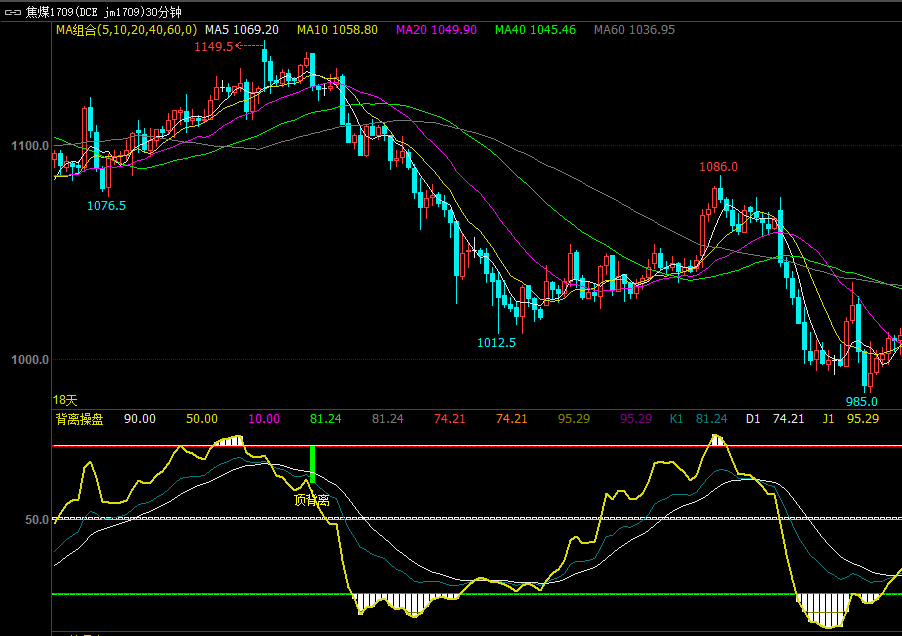
Task: Click the 1100.0 price axis label
Action: click(30, 146)
